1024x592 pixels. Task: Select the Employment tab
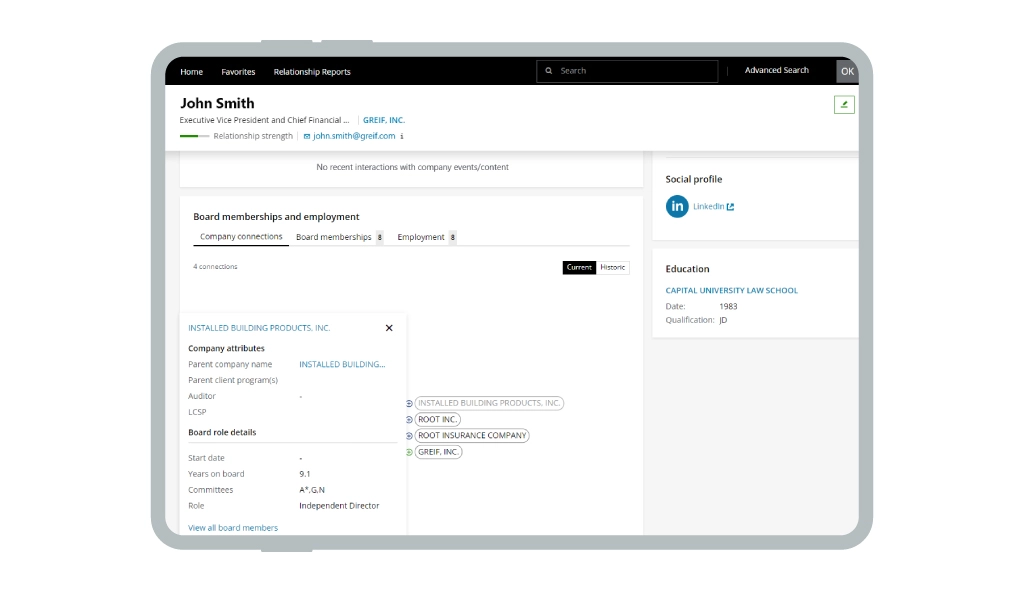(x=421, y=237)
